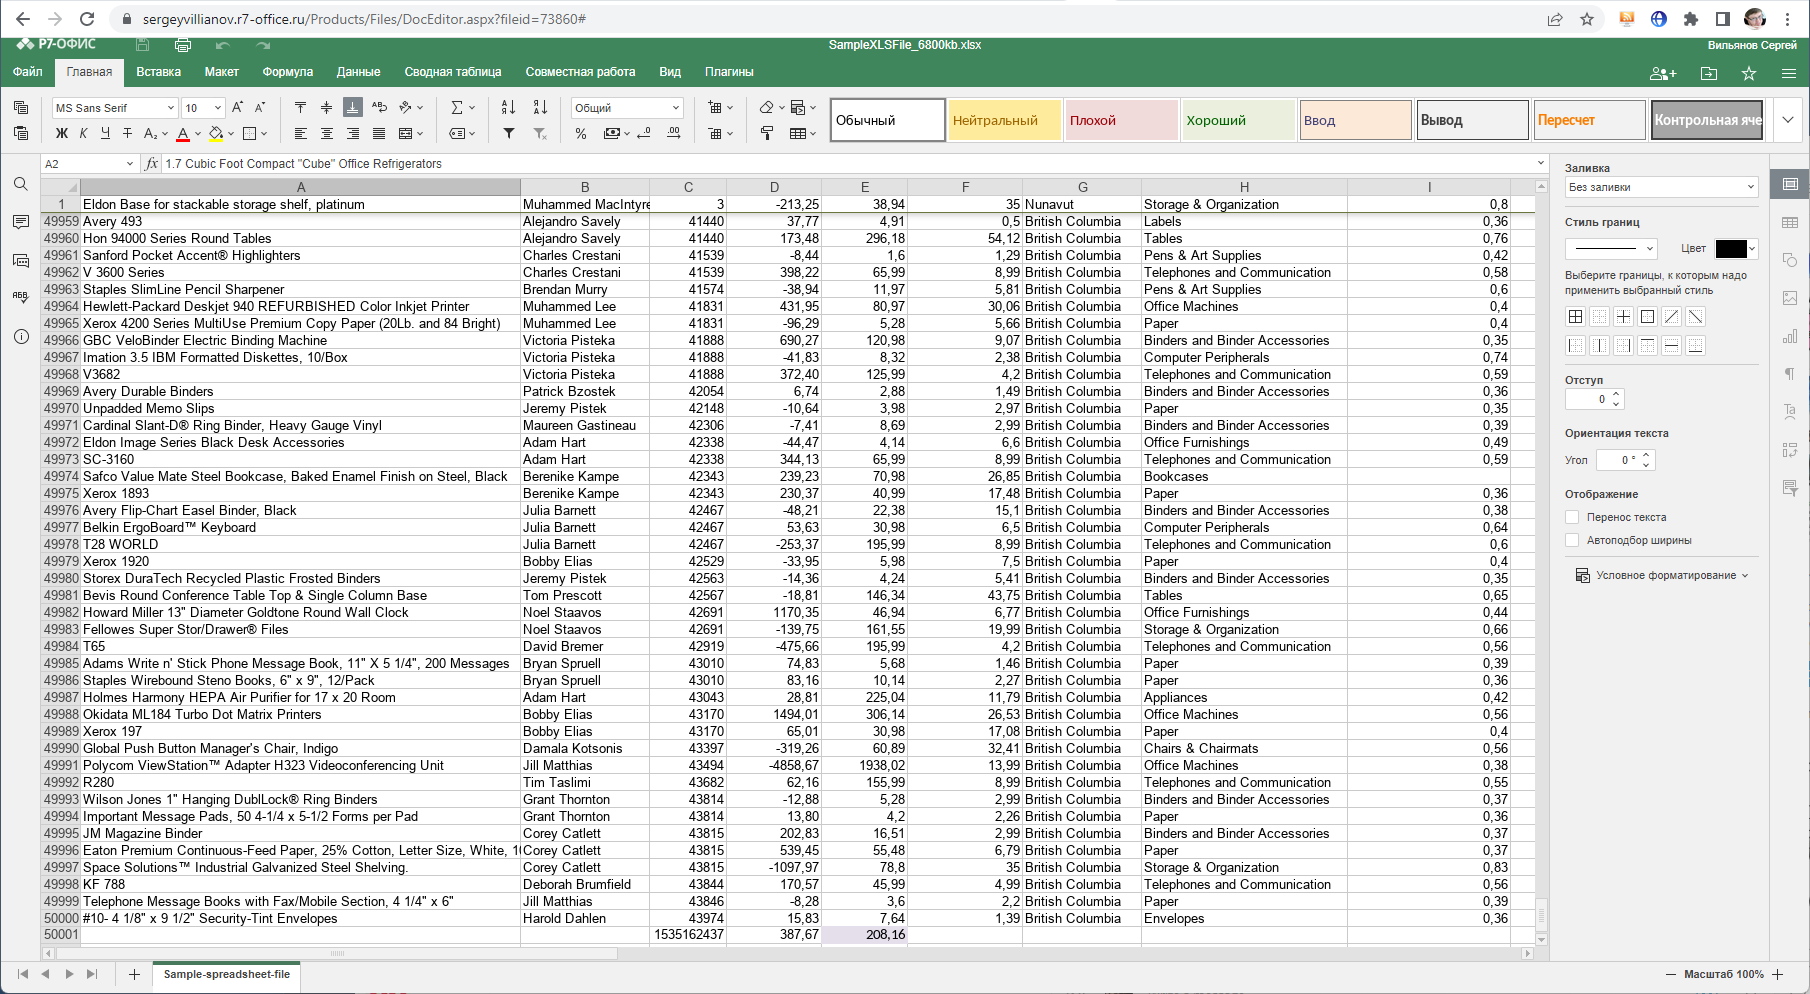1810x994 pixels.
Task: Decrease decimal places
Action: point(644,133)
